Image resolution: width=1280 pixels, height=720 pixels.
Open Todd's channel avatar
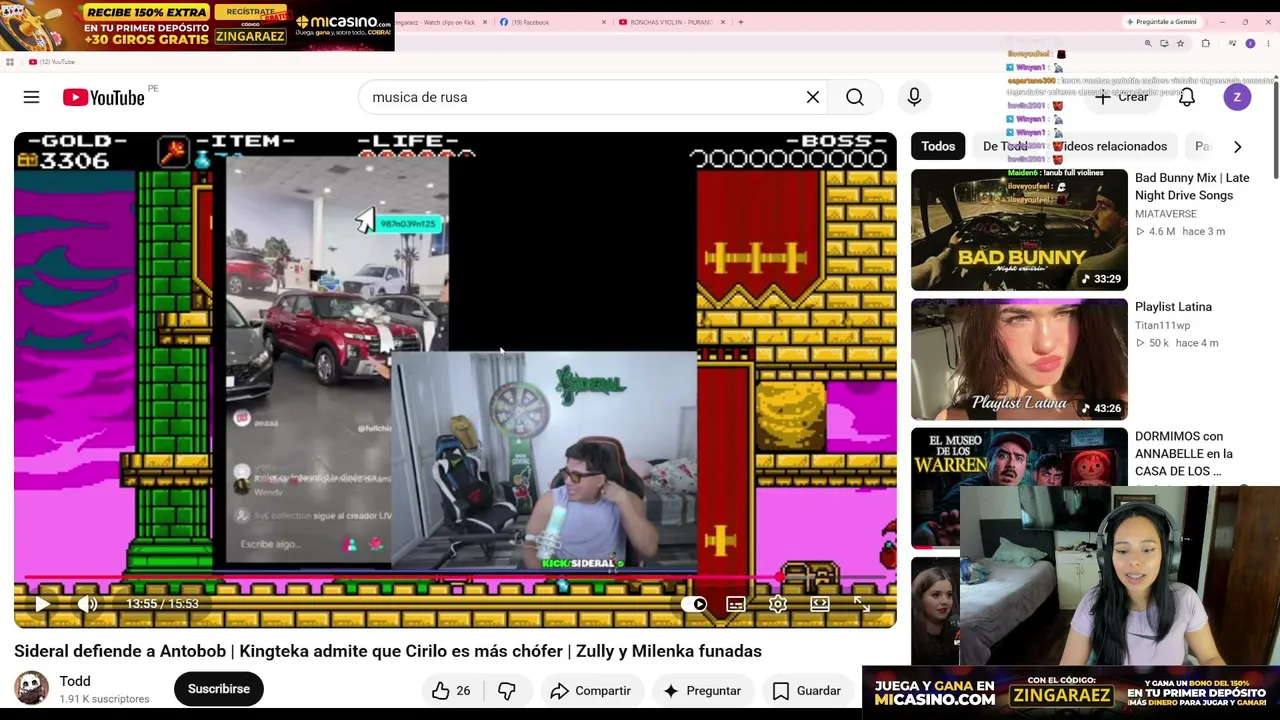(x=31, y=688)
